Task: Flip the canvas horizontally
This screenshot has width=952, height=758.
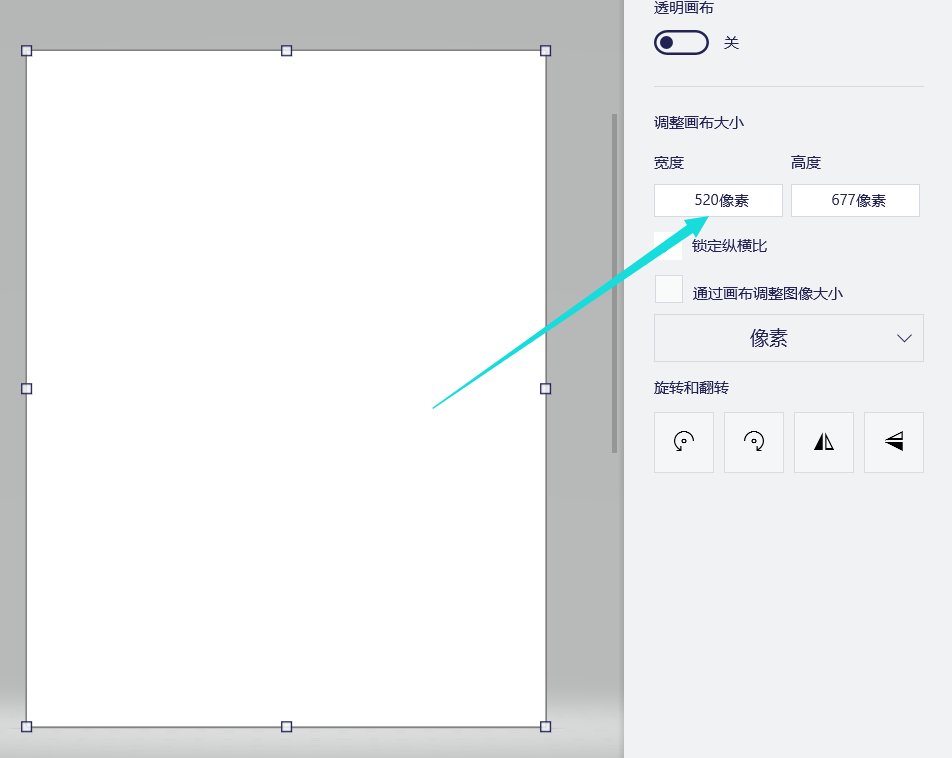Action: (823, 442)
